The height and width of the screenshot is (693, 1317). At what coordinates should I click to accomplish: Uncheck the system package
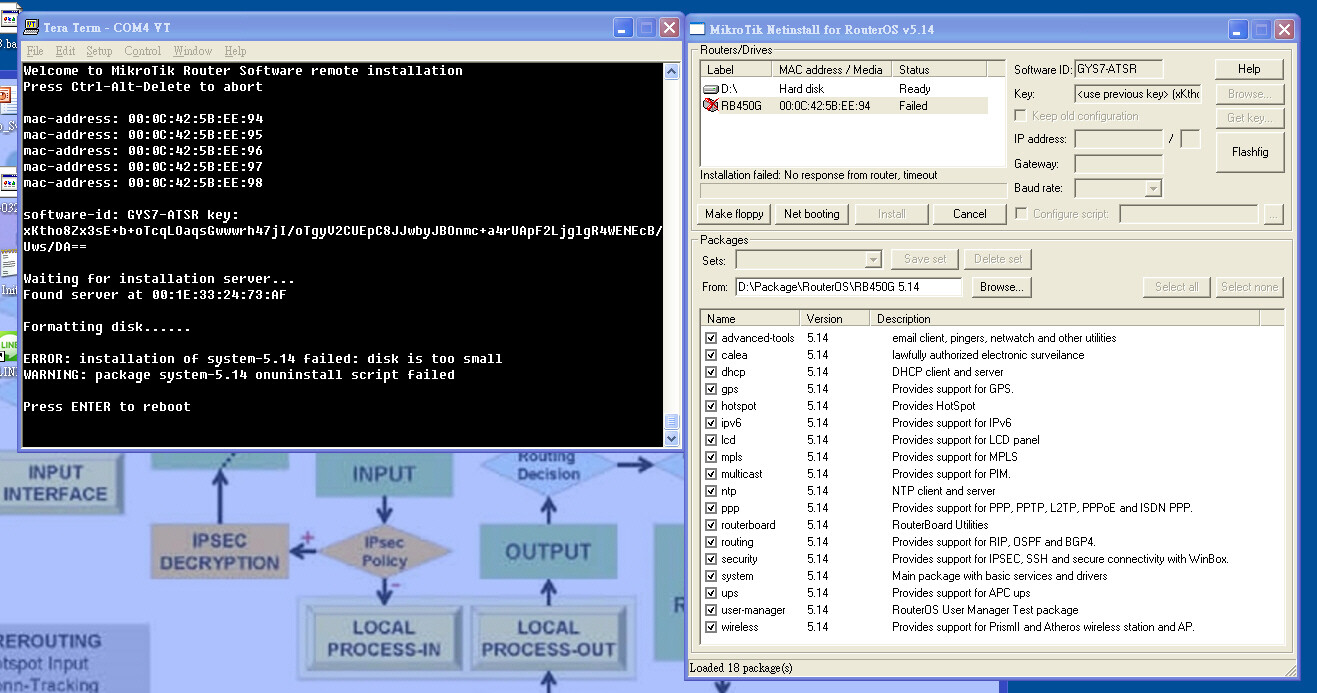point(711,576)
